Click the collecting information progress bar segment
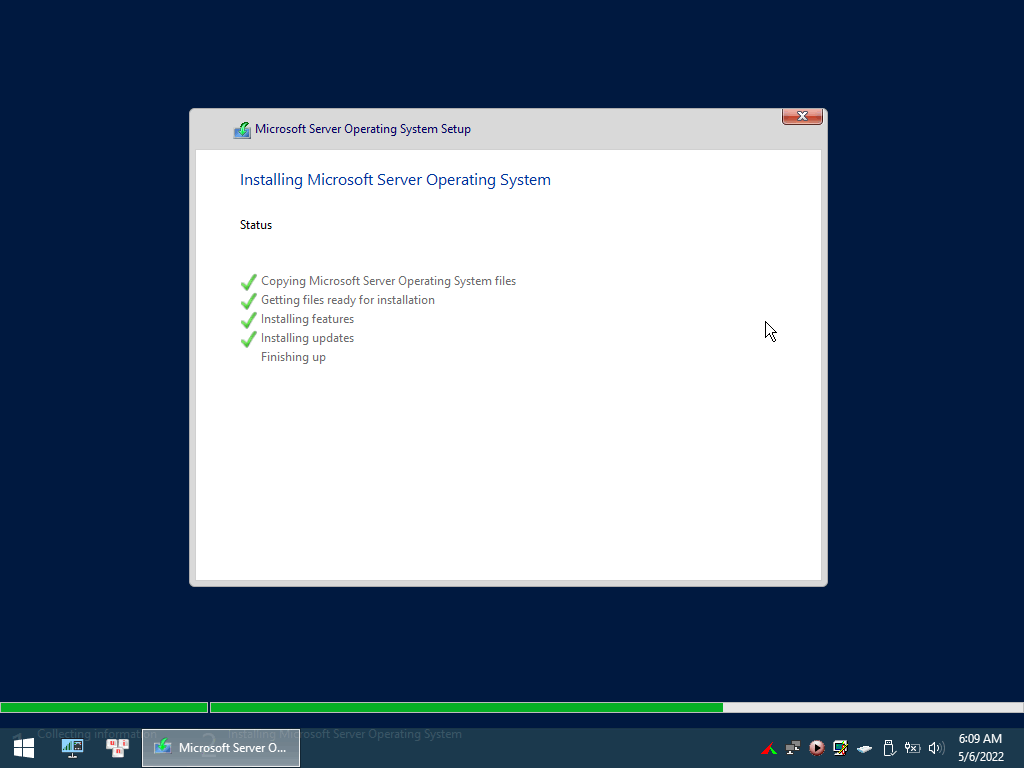This screenshot has width=1024, height=768. point(104,707)
